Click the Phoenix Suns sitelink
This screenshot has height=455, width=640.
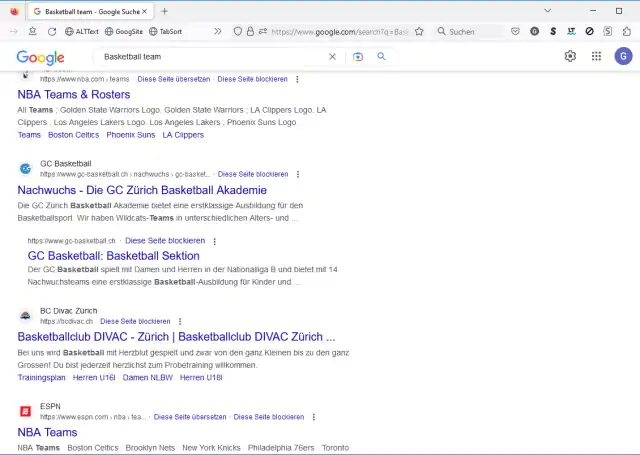(130, 135)
